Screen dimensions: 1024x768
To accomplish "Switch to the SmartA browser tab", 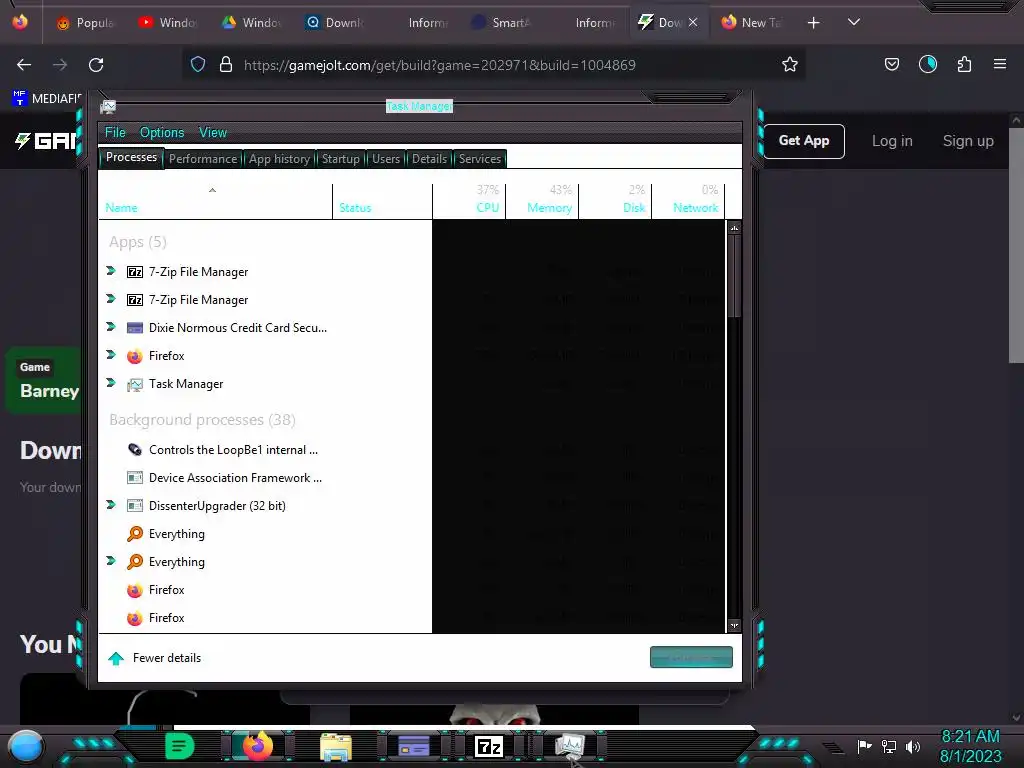I will 503,23.
